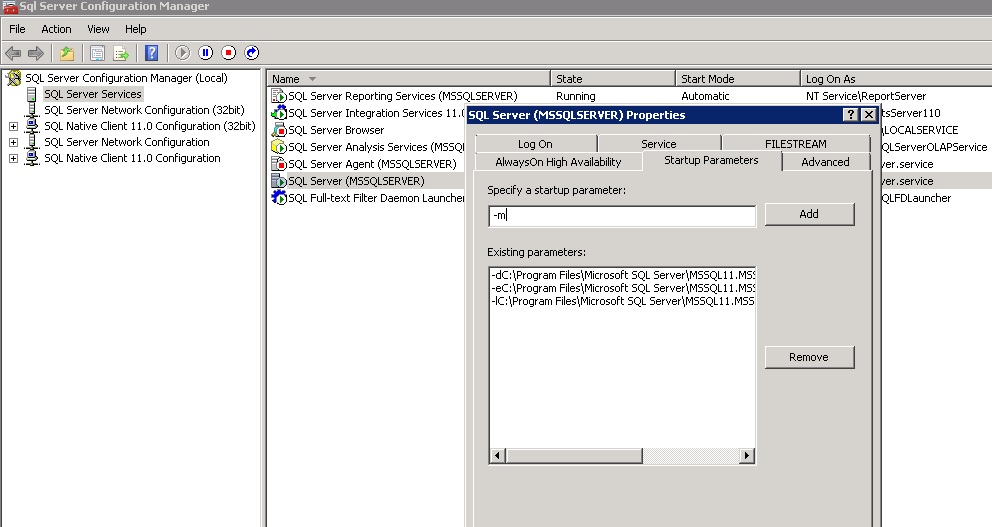This screenshot has width=992, height=527.
Task: Click the Up one level folder icon
Action: (x=67, y=53)
